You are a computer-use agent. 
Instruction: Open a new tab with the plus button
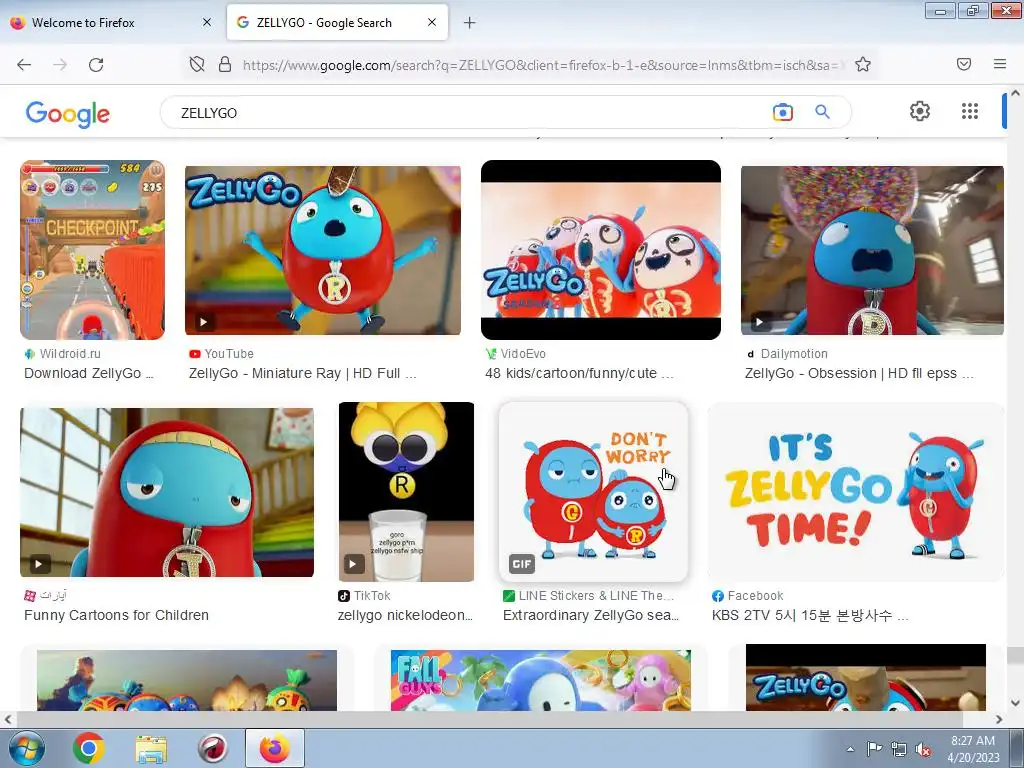point(470,23)
